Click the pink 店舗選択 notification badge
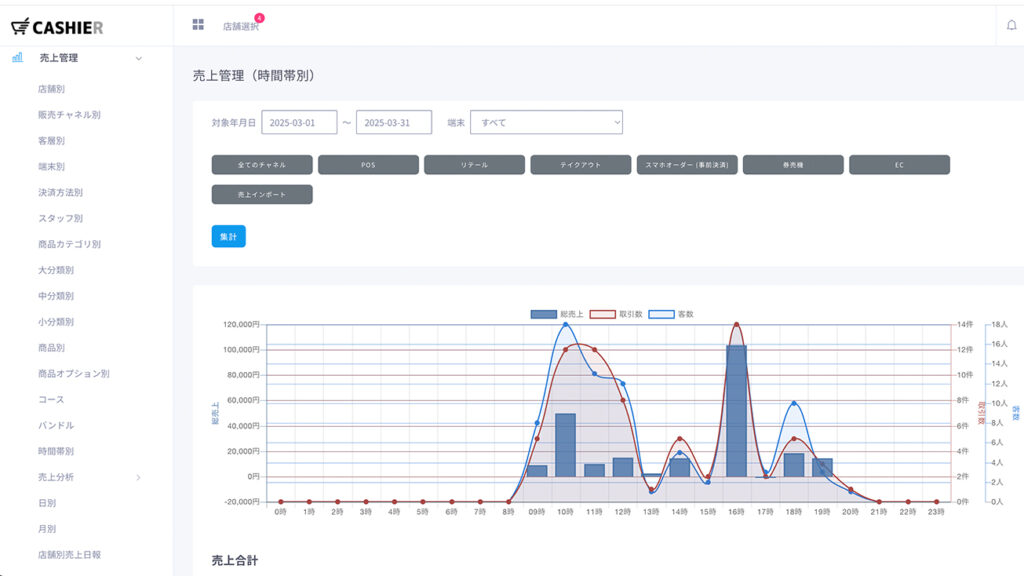The image size is (1024, 576). (x=259, y=18)
